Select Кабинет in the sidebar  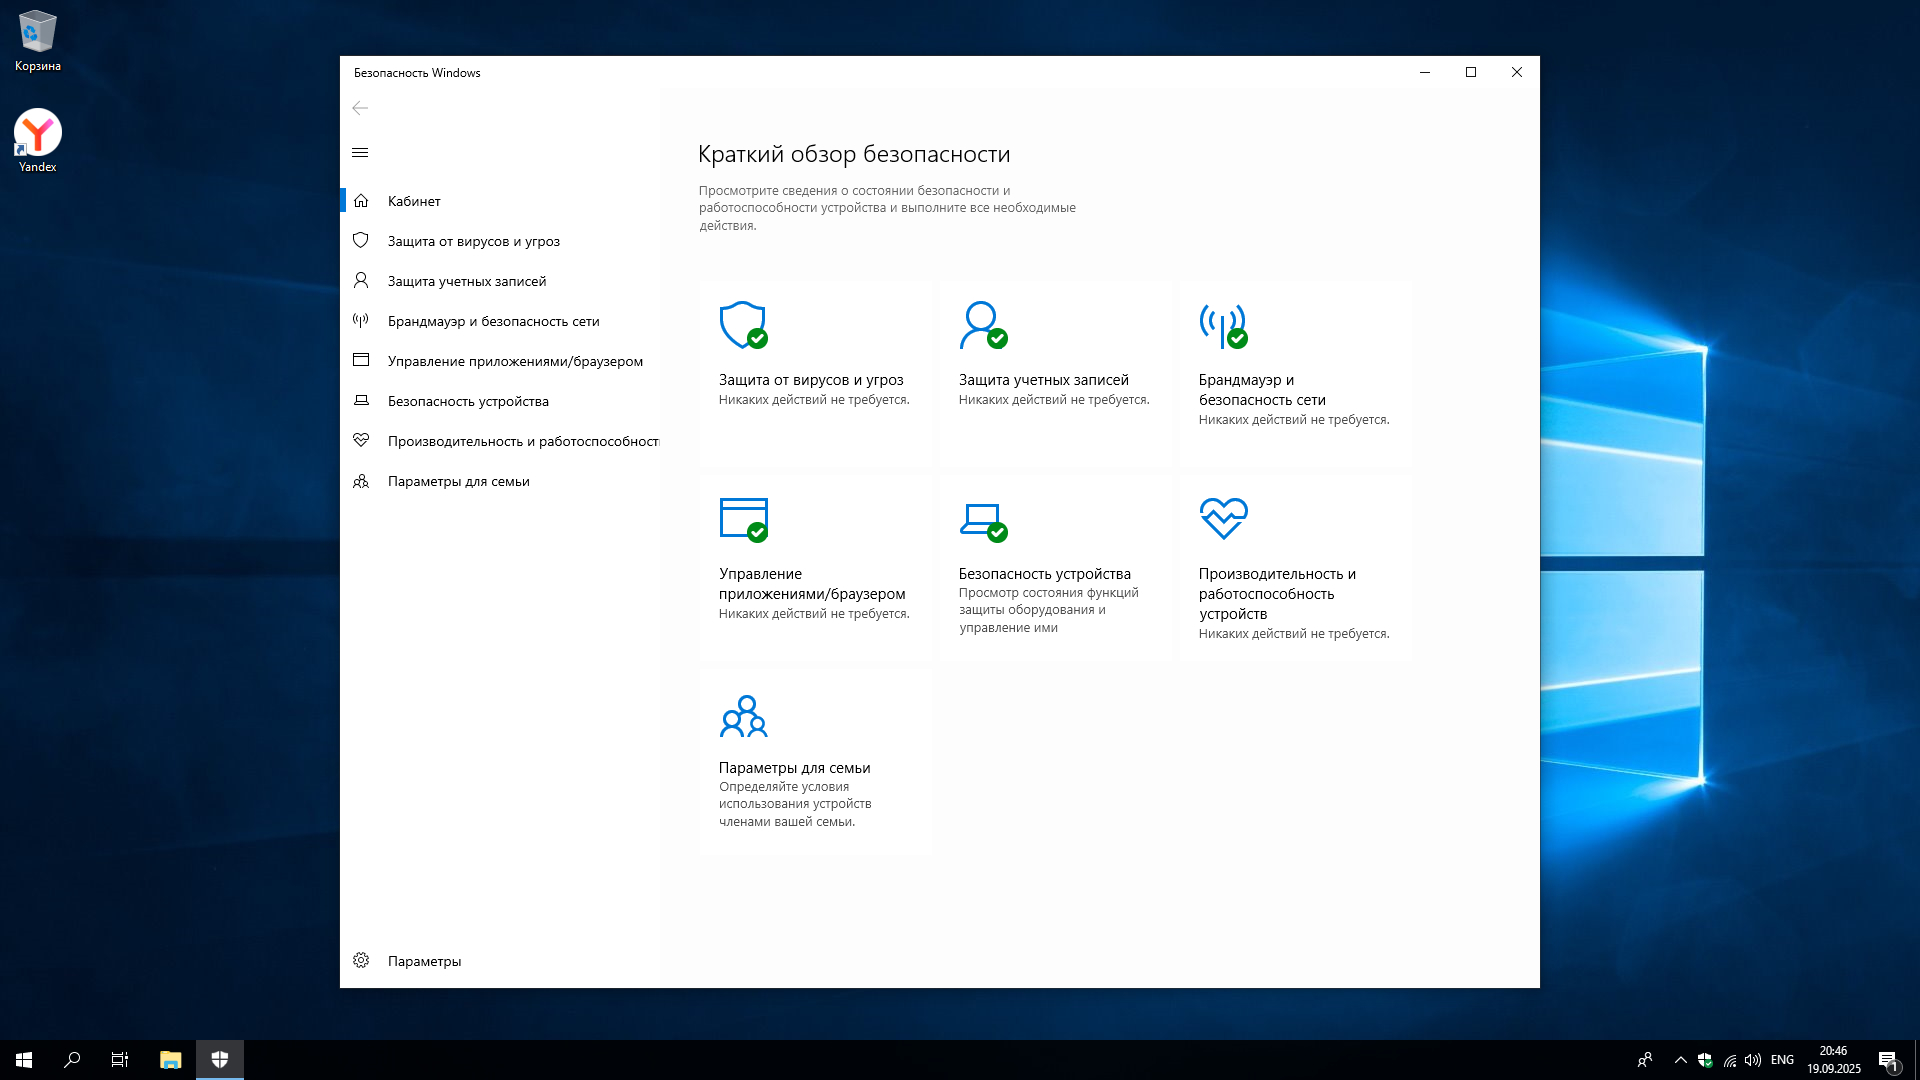pos(414,201)
